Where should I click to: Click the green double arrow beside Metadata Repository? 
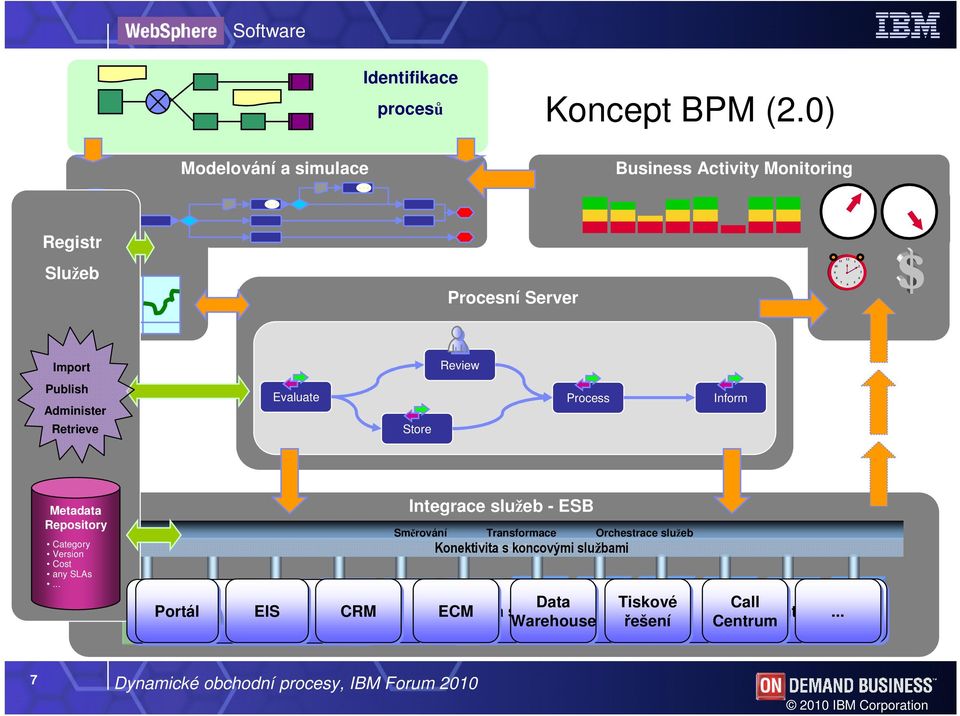(x=154, y=535)
